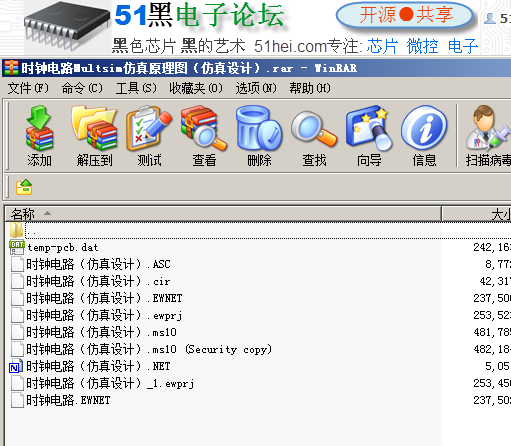Viewport: 511px width, 446px height.
Task: Select file temp-pcb.dat
Action: coord(63,248)
